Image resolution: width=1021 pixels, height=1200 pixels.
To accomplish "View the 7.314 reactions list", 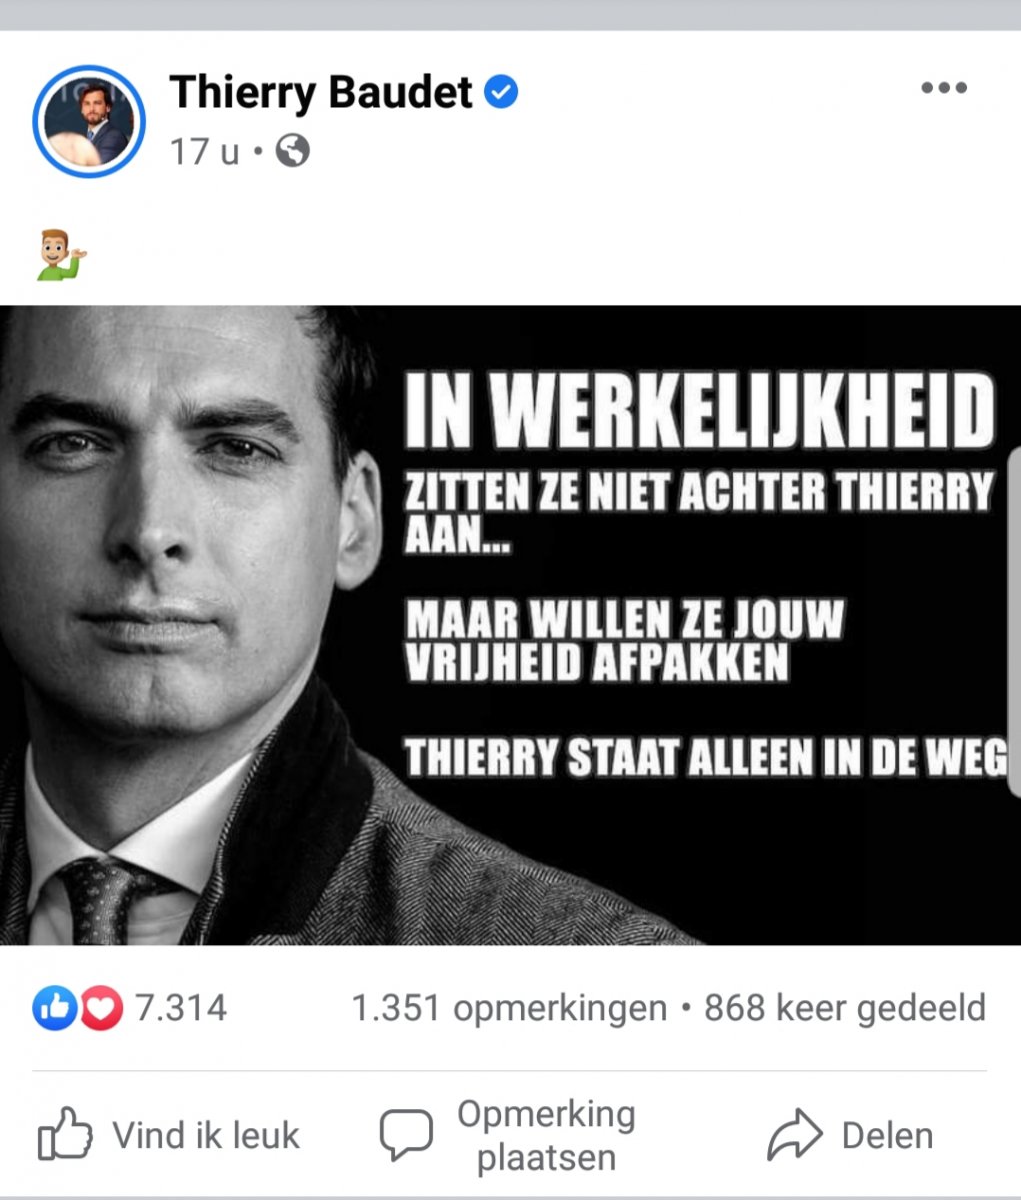I will [x=181, y=1008].
